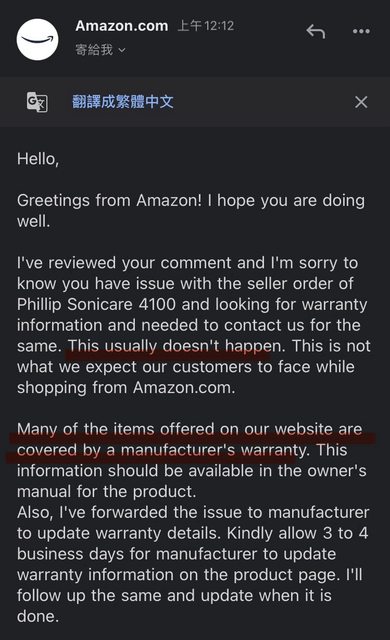Tap the reply arrow icon
390x640 pixels.
316,31
